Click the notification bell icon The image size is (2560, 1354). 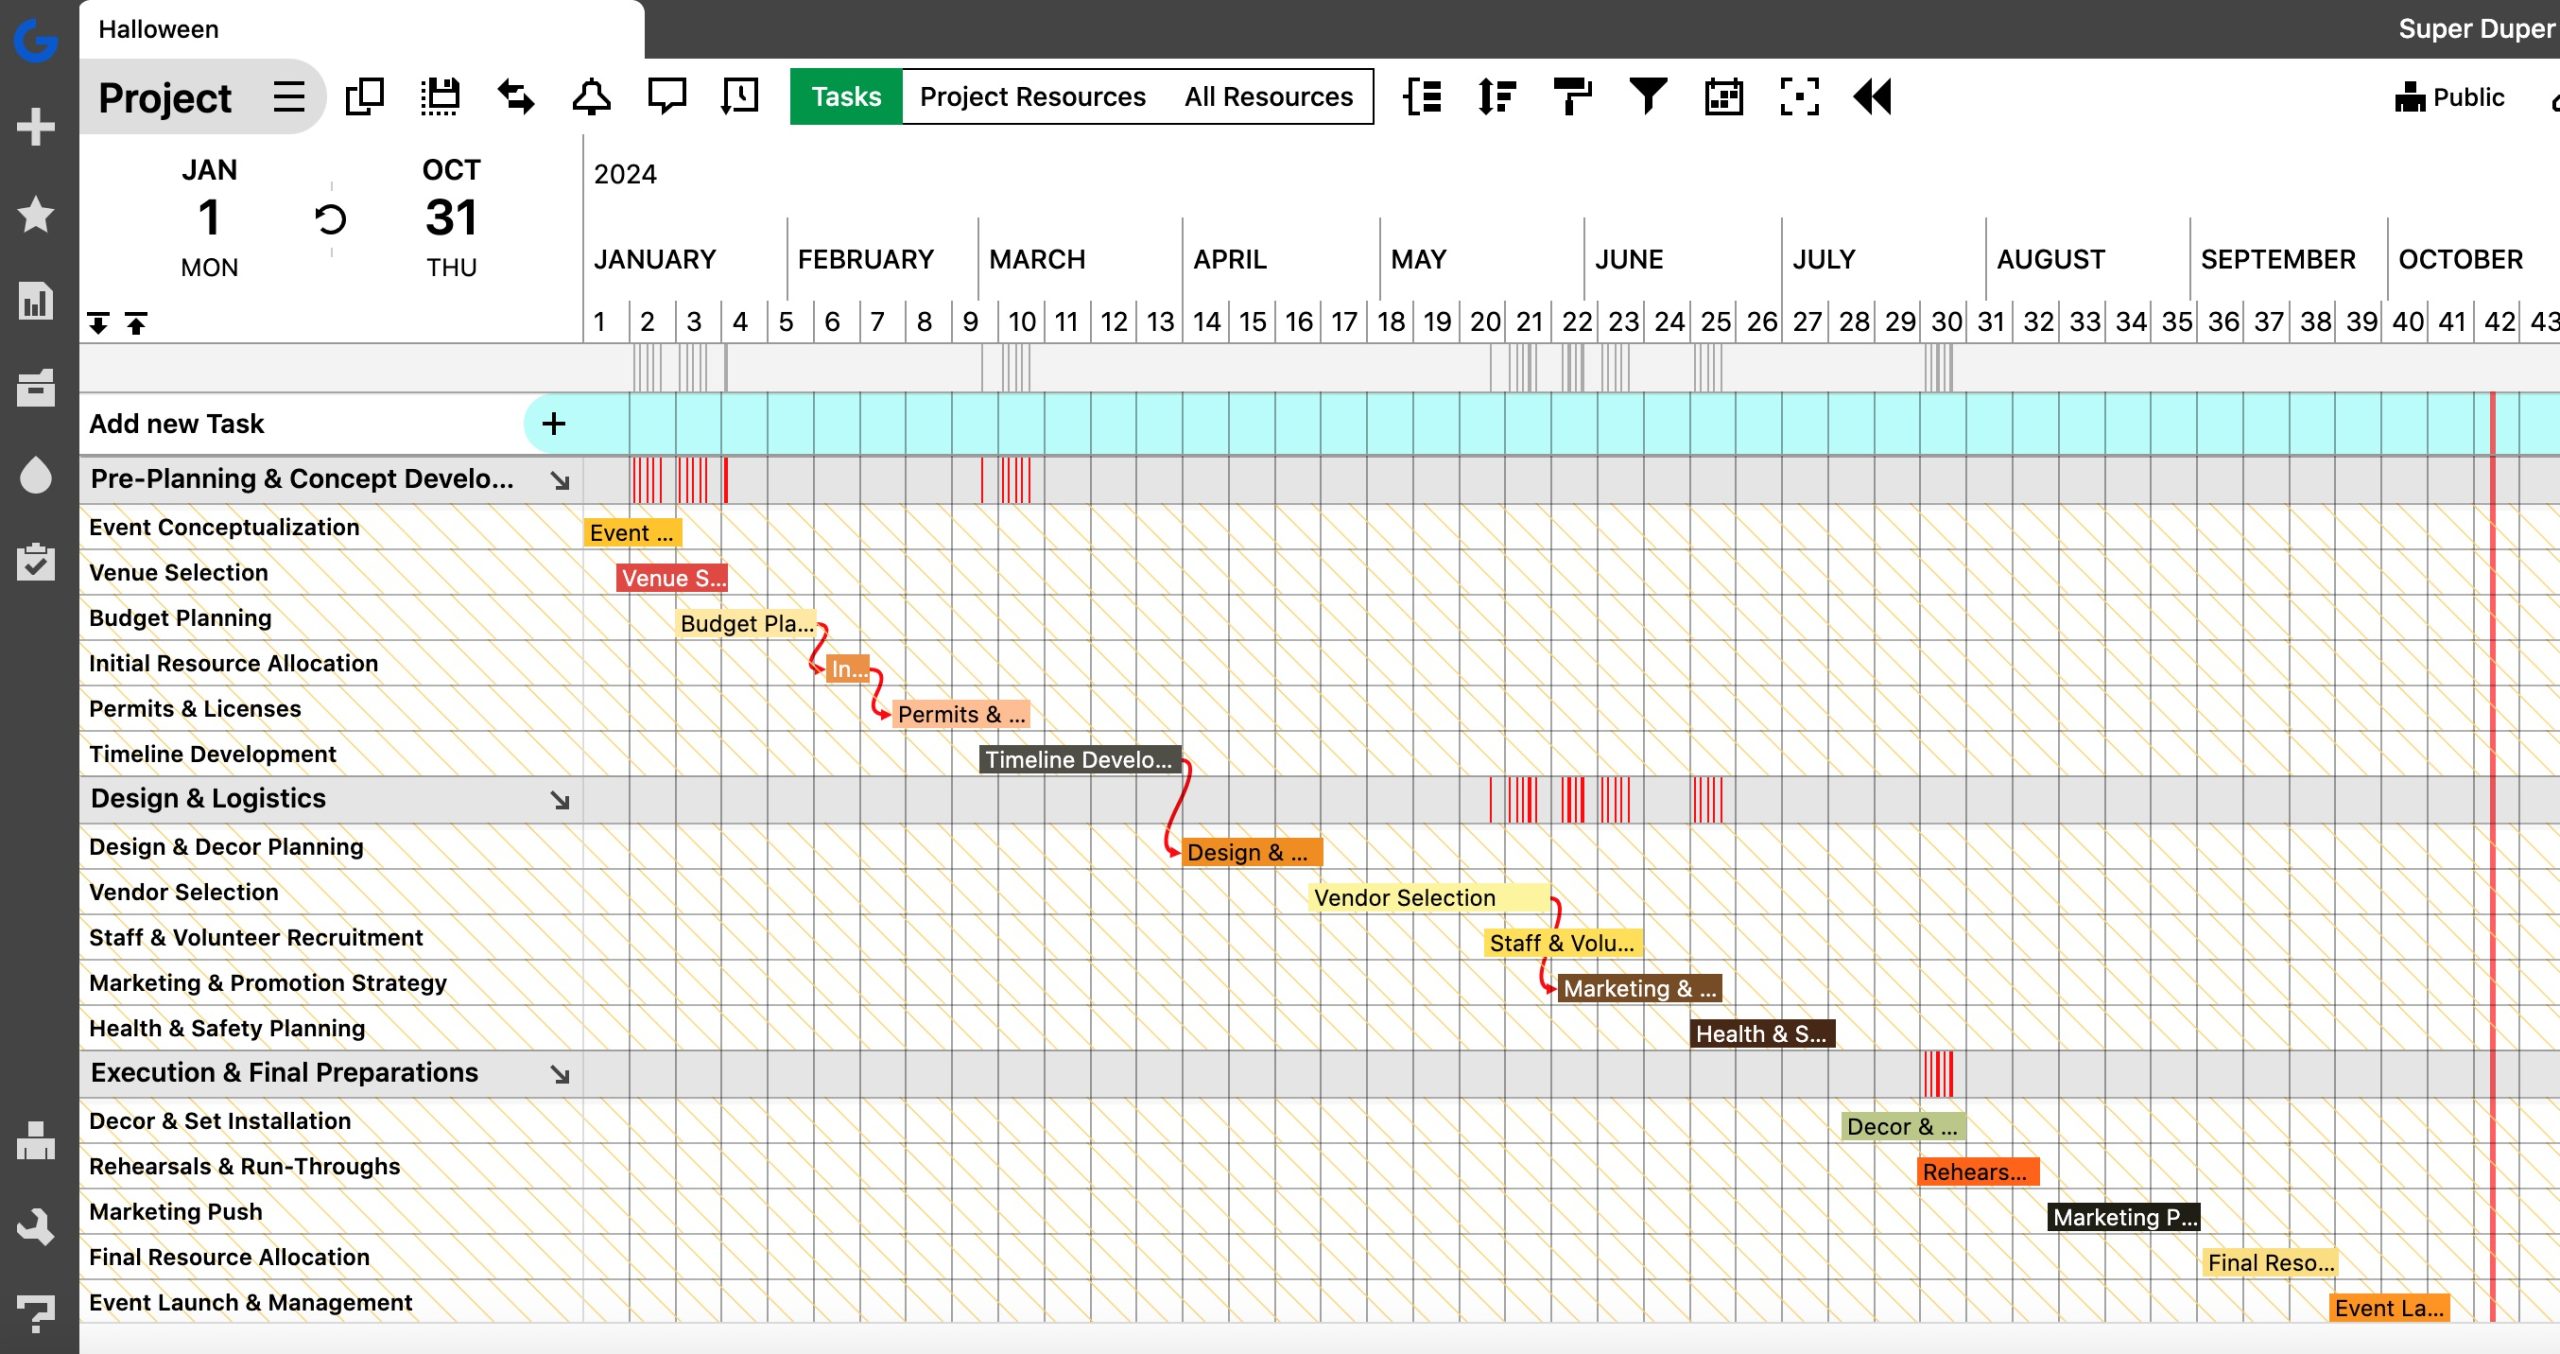click(x=591, y=97)
